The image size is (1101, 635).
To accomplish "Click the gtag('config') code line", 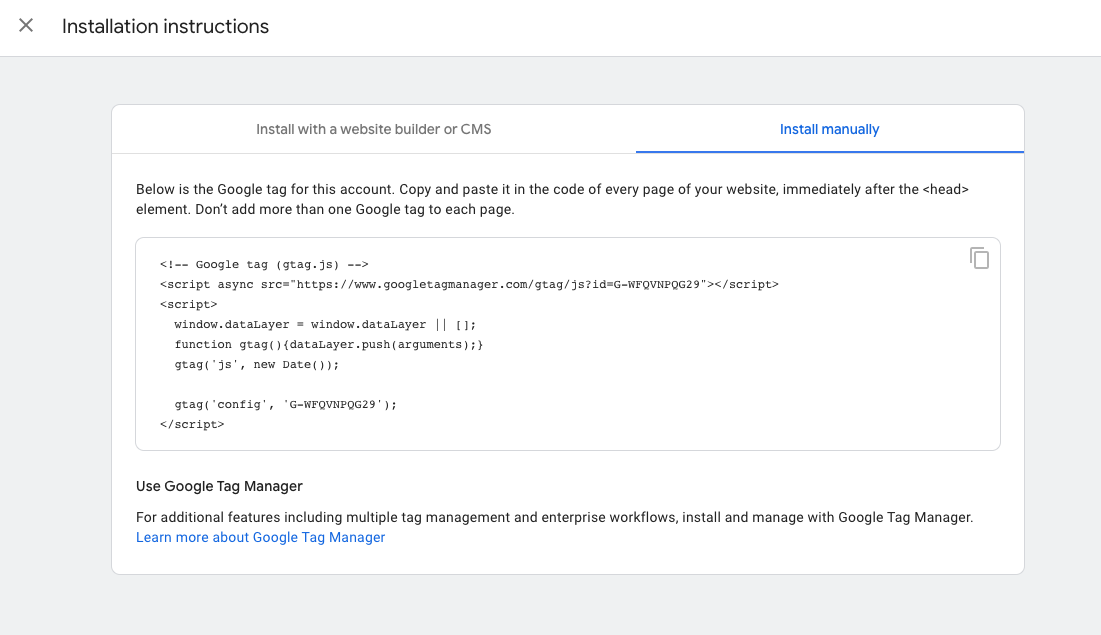I will [286, 405].
